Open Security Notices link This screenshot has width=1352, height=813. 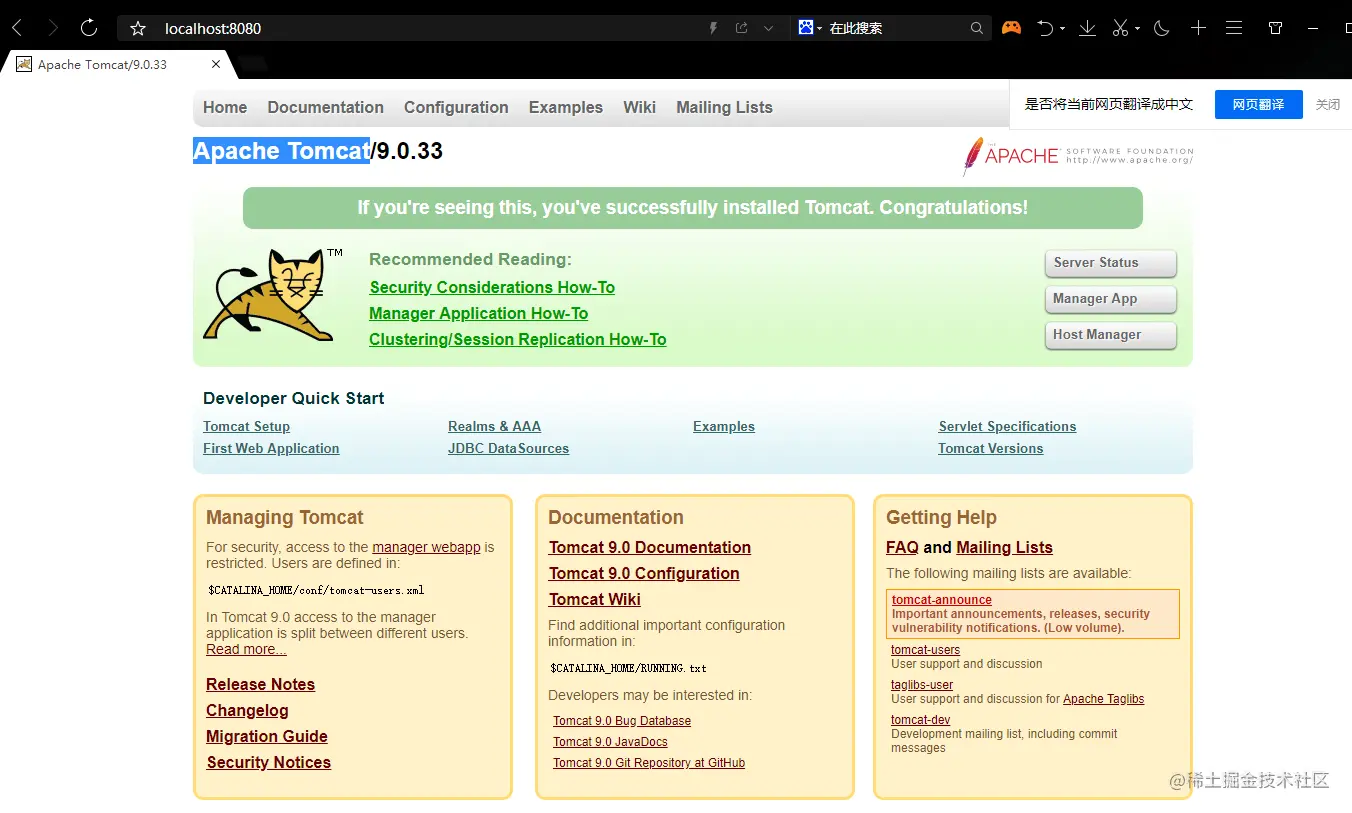click(268, 762)
